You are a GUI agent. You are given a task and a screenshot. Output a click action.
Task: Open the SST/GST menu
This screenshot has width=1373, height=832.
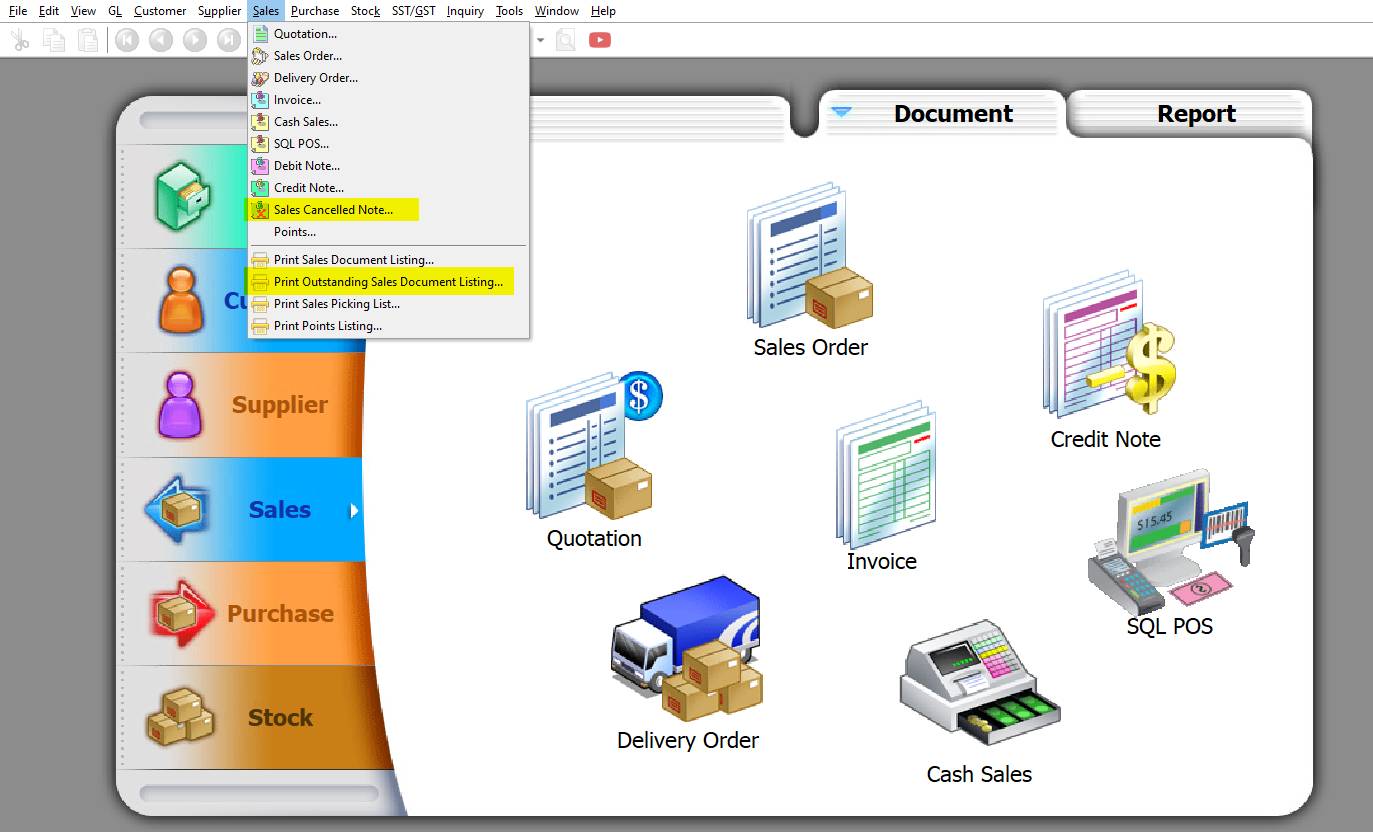414,11
